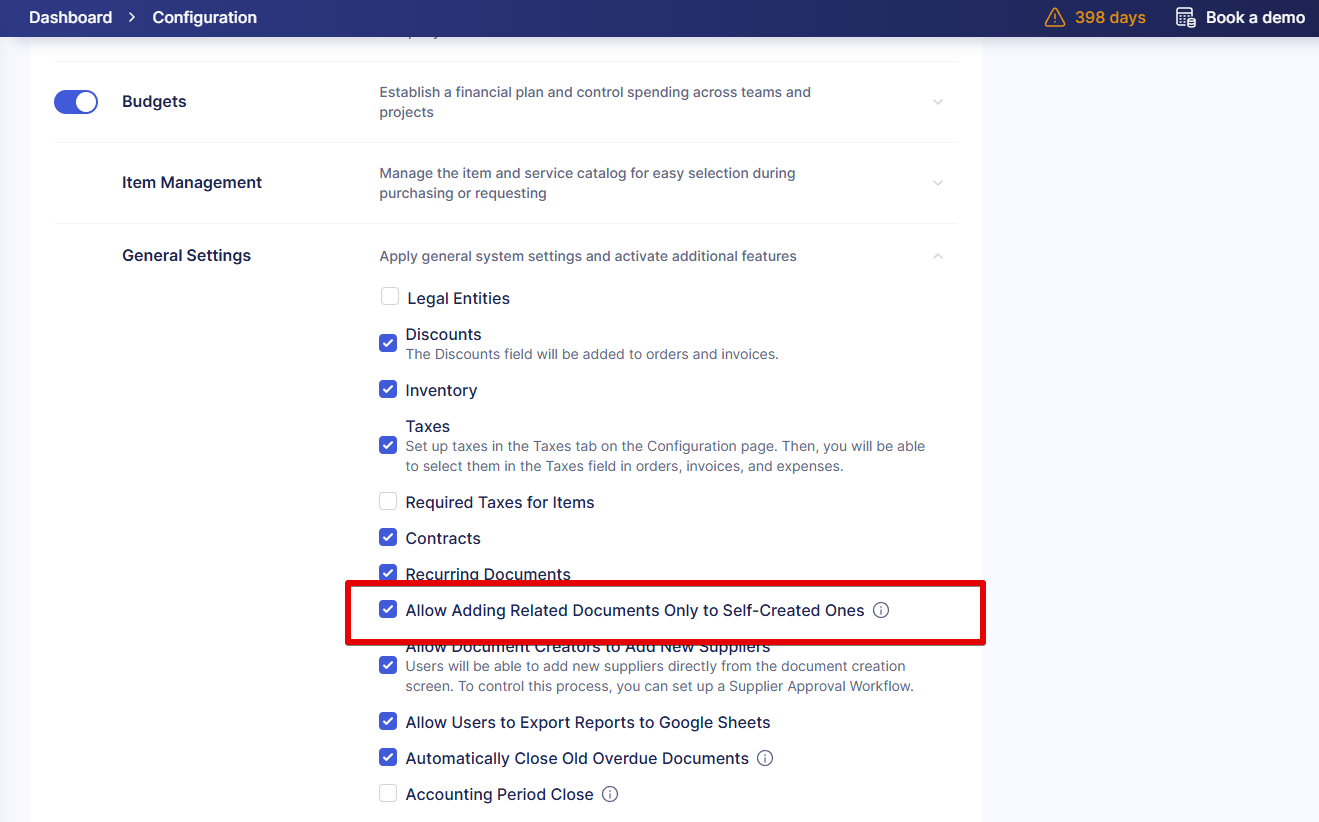Image resolution: width=1319 pixels, height=822 pixels.
Task: Collapse the General Settings section chevron
Action: (x=938, y=256)
